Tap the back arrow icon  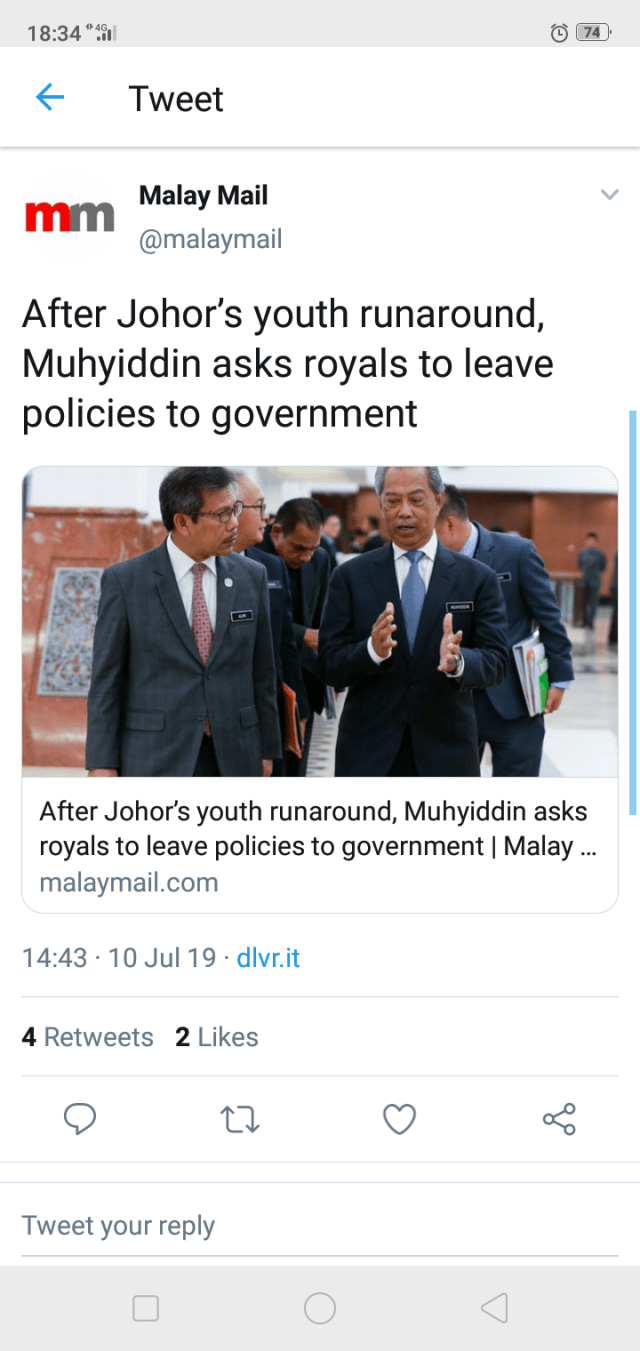[x=49, y=97]
